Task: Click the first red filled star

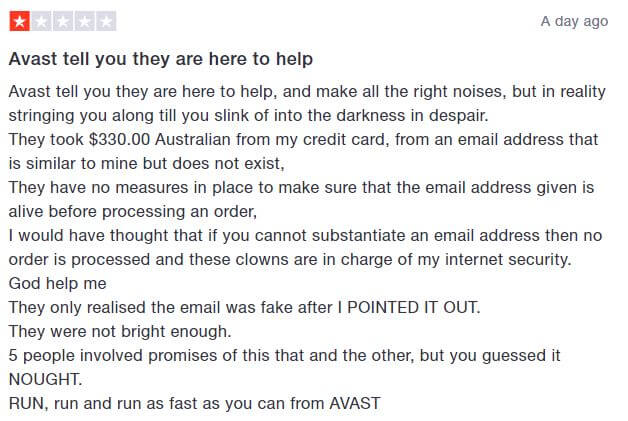Action: (20, 22)
